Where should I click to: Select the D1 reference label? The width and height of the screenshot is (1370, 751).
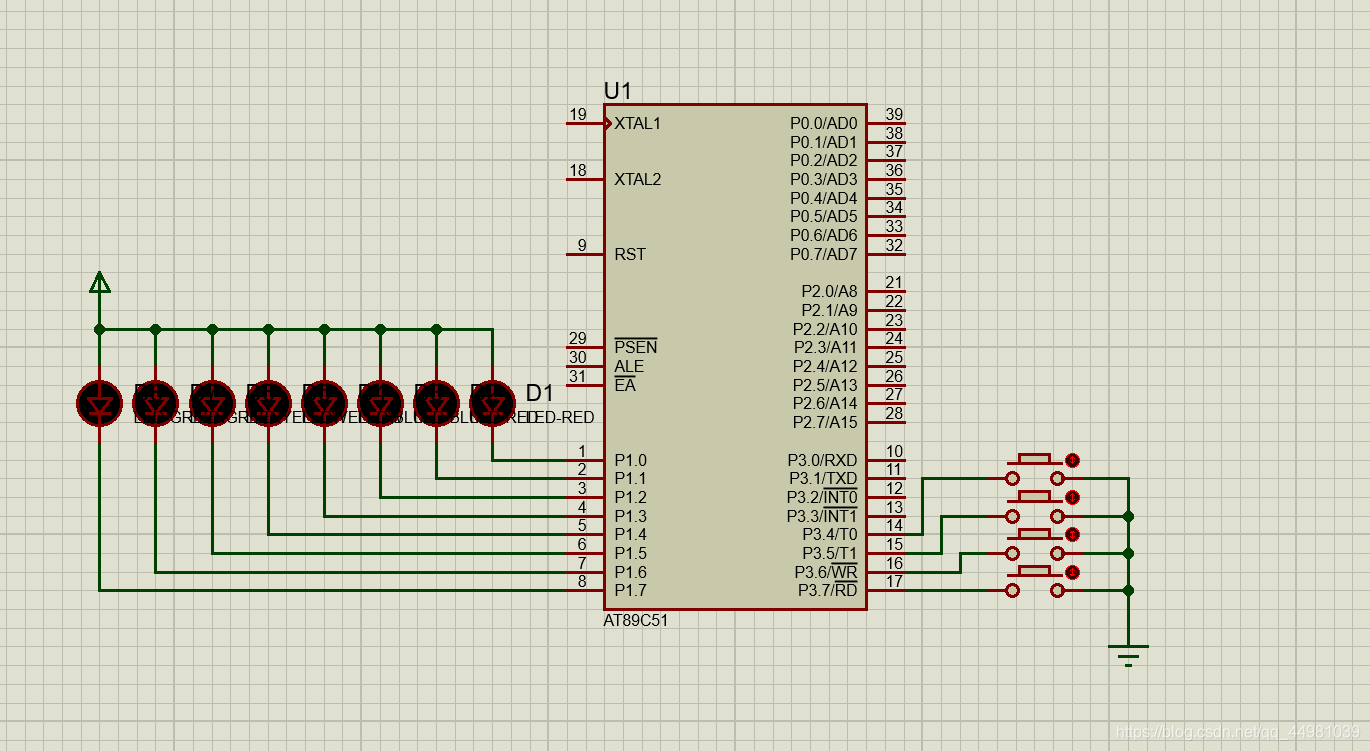(540, 393)
